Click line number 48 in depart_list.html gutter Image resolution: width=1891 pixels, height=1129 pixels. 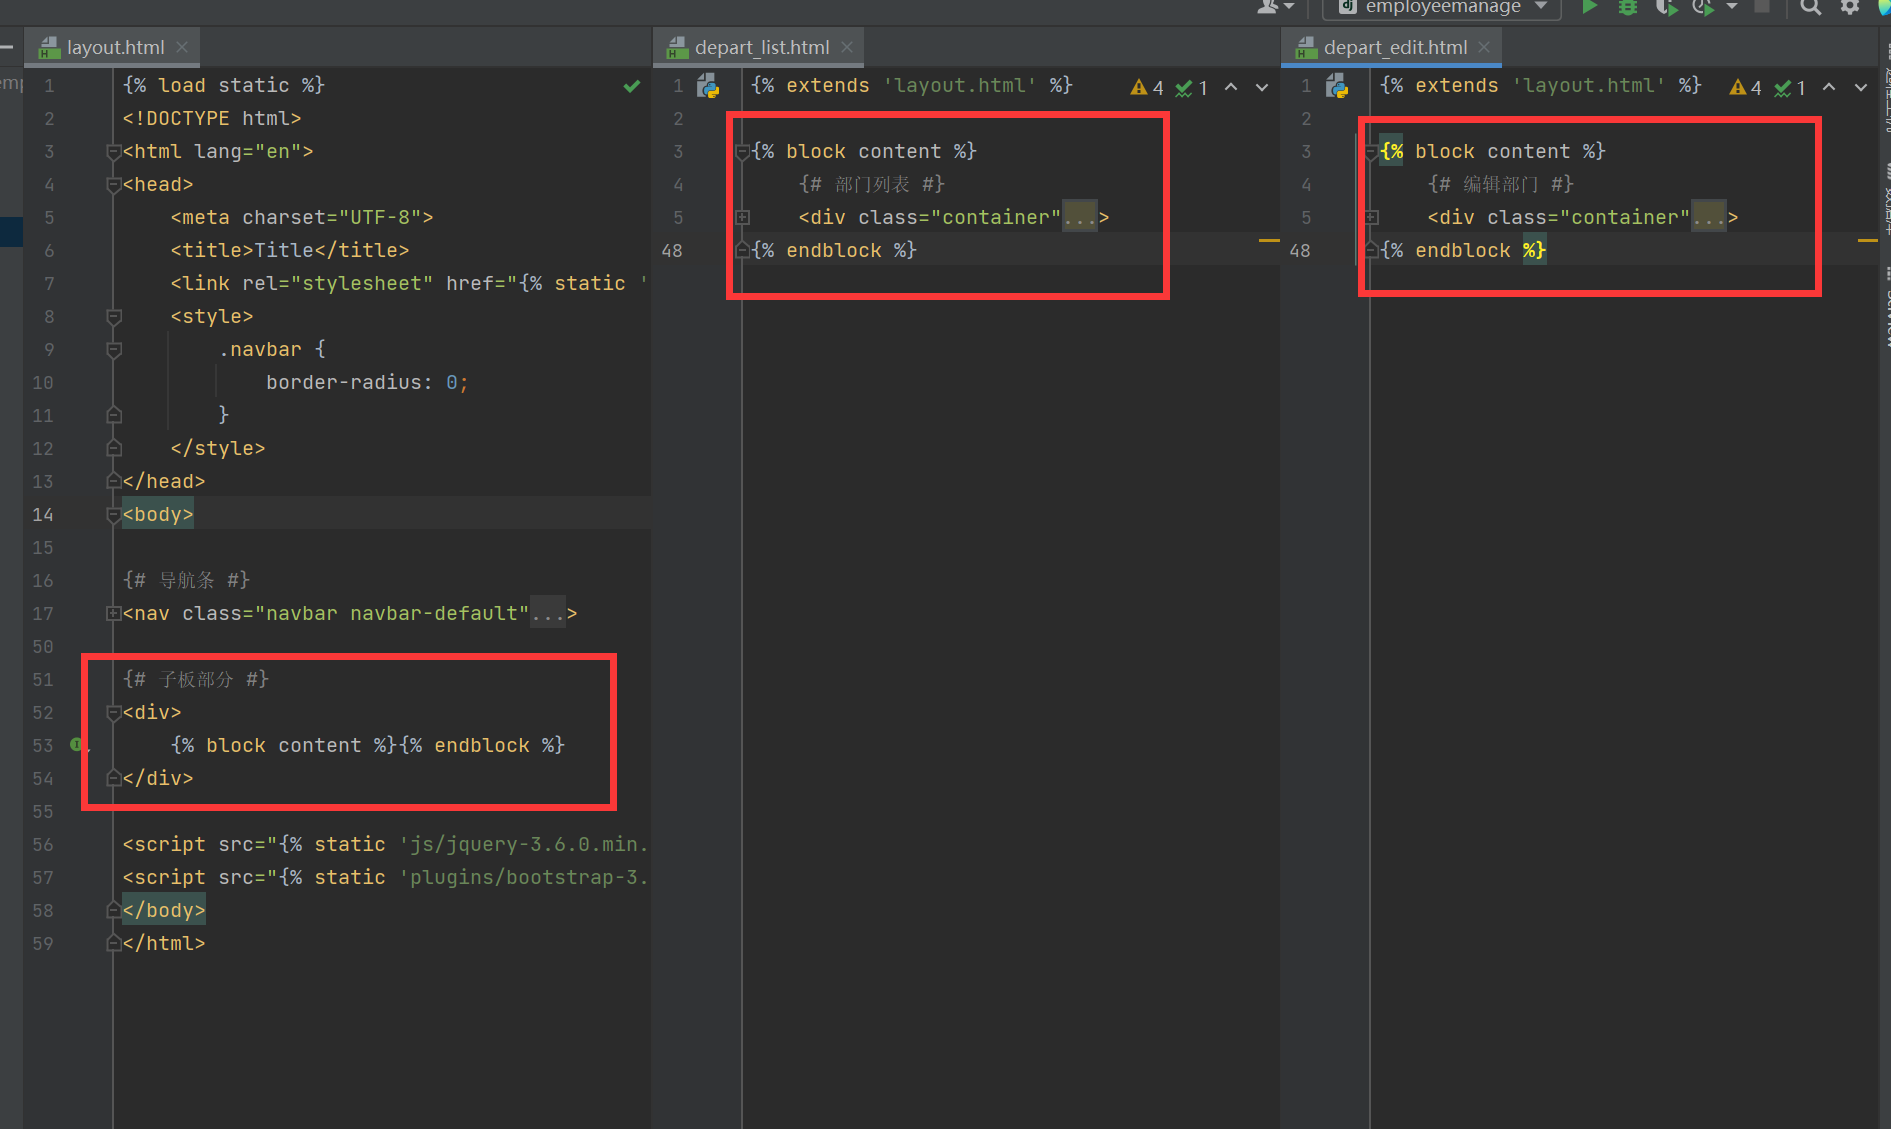(672, 250)
